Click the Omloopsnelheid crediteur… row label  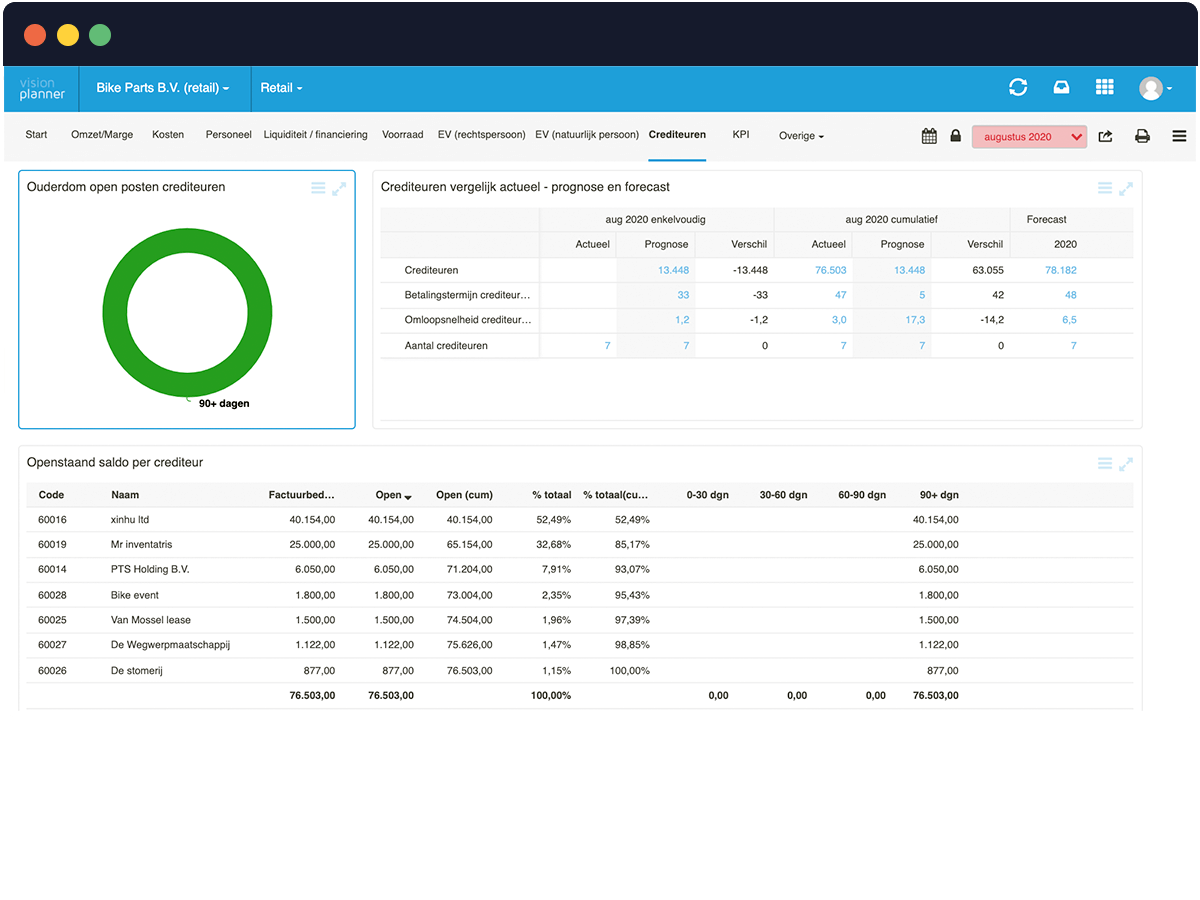[x=467, y=320]
